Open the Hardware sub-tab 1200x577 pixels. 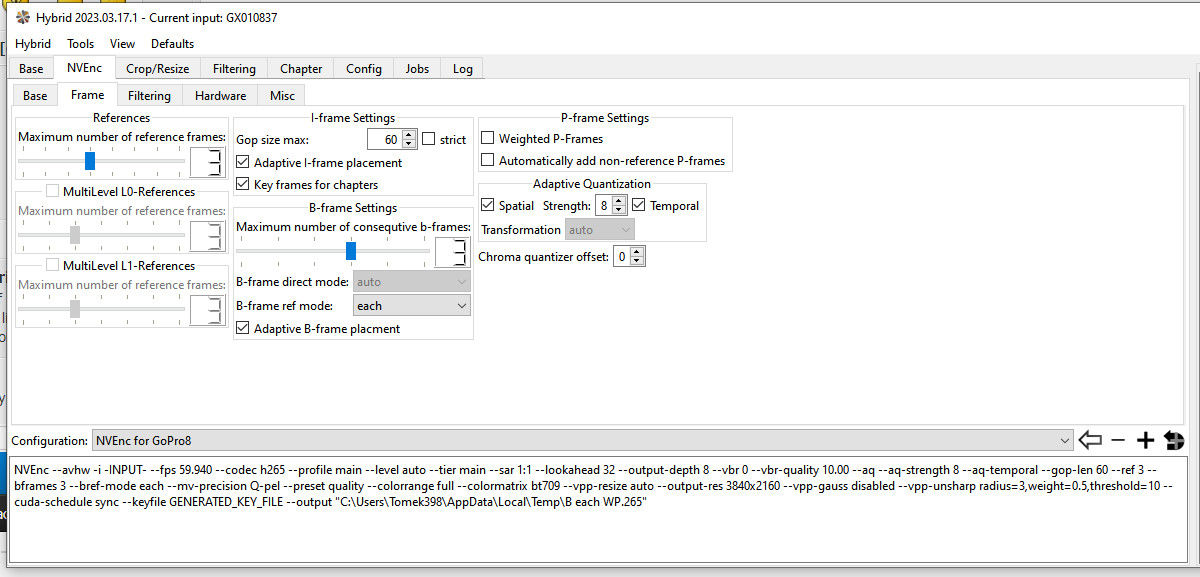[220, 96]
